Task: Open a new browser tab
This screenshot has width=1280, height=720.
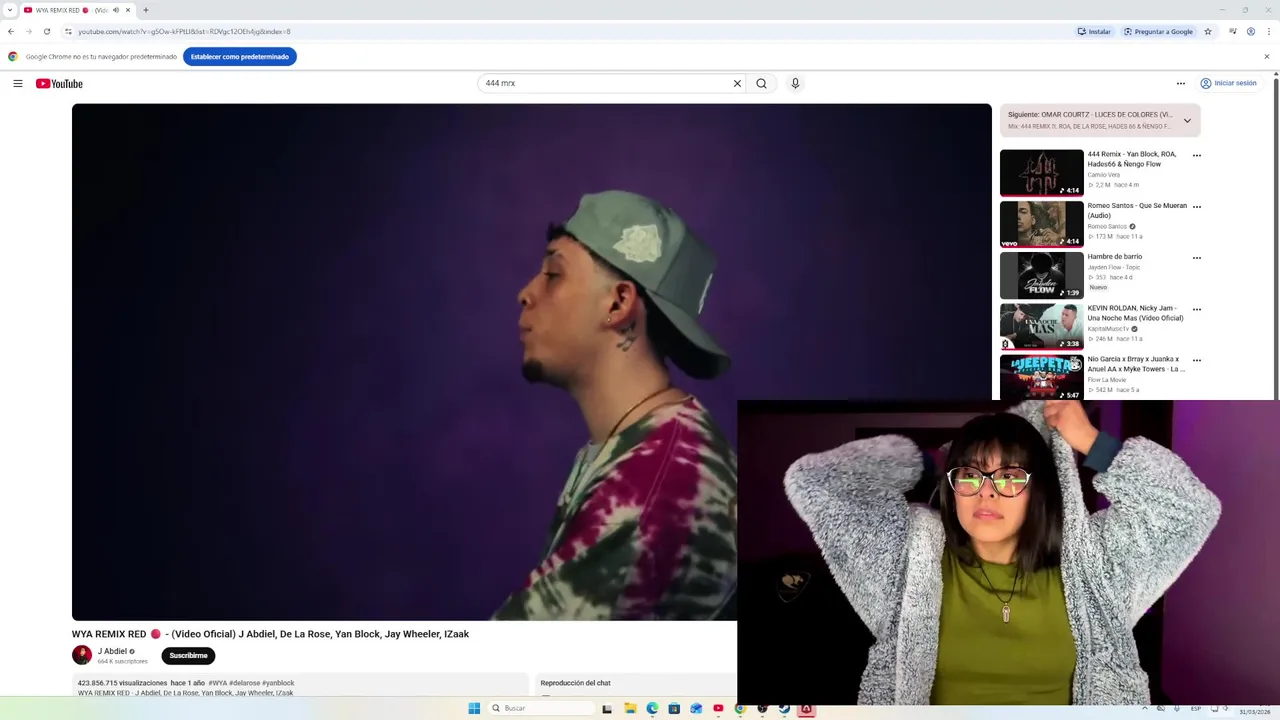Action: [x=146, y=10]
